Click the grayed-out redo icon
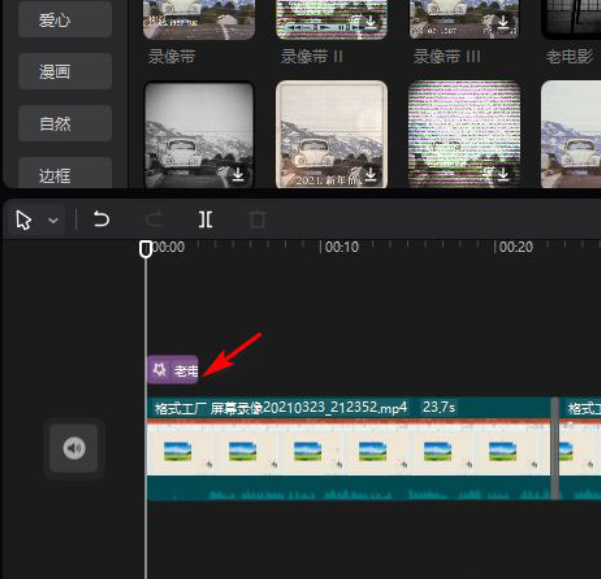This screenshot has height=579, width=601. pyautogui.click(x=153, y=220)
